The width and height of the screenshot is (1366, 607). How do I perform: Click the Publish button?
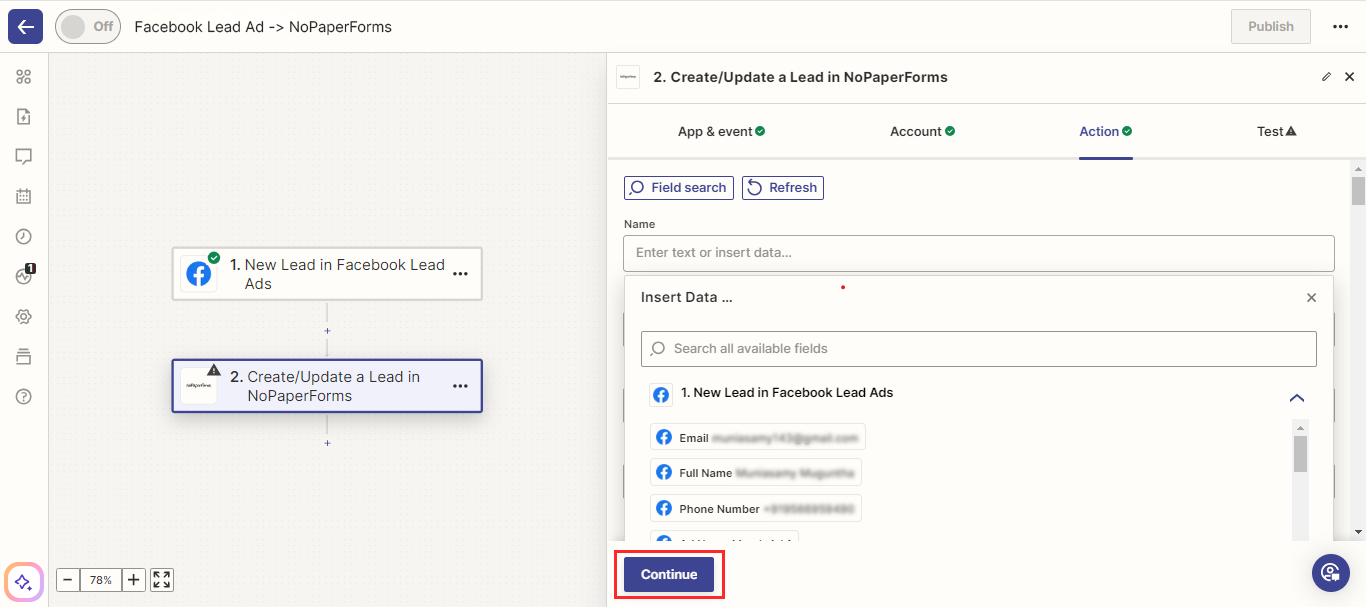pos(1271,26)
